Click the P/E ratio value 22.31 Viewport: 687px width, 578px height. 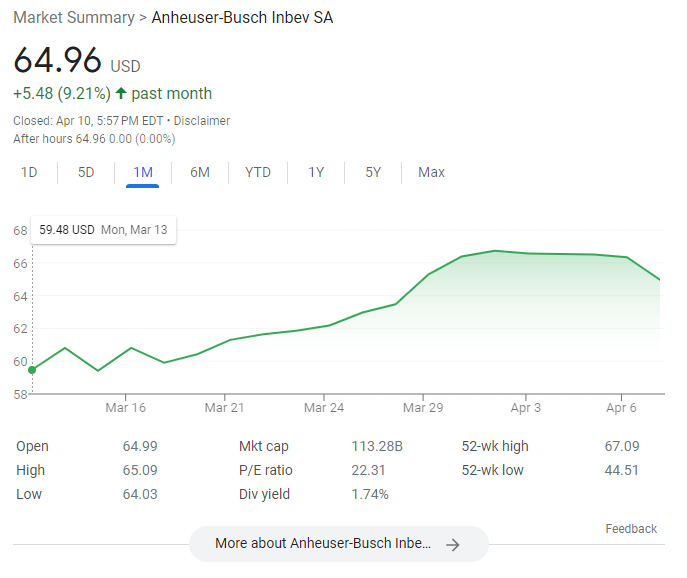tap(368, 470)
